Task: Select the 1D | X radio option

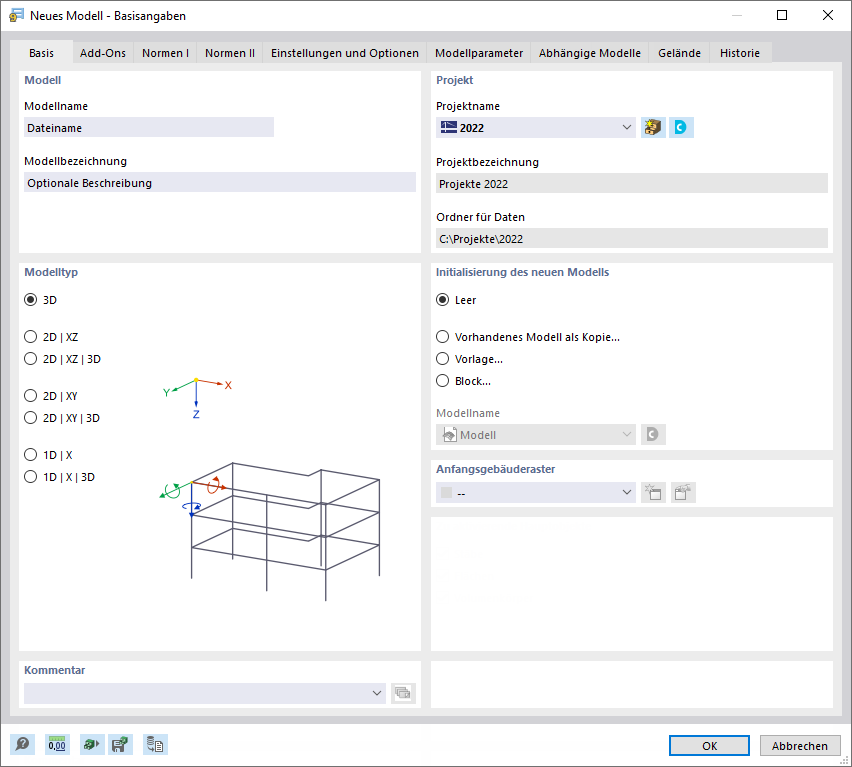Action: tap(30, 454)
